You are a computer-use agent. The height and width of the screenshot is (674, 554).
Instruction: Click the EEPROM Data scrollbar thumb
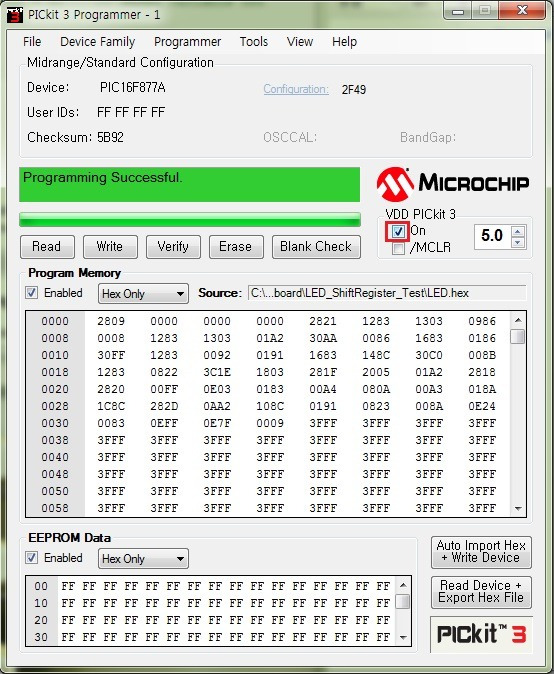[x=403, y=601]
